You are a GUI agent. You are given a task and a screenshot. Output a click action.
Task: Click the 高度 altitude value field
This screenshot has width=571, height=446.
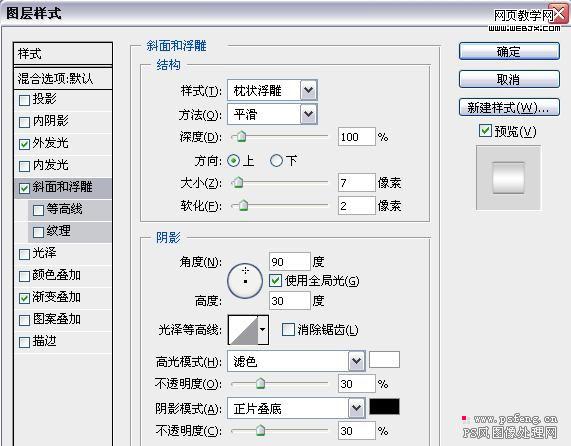point(290,301)
